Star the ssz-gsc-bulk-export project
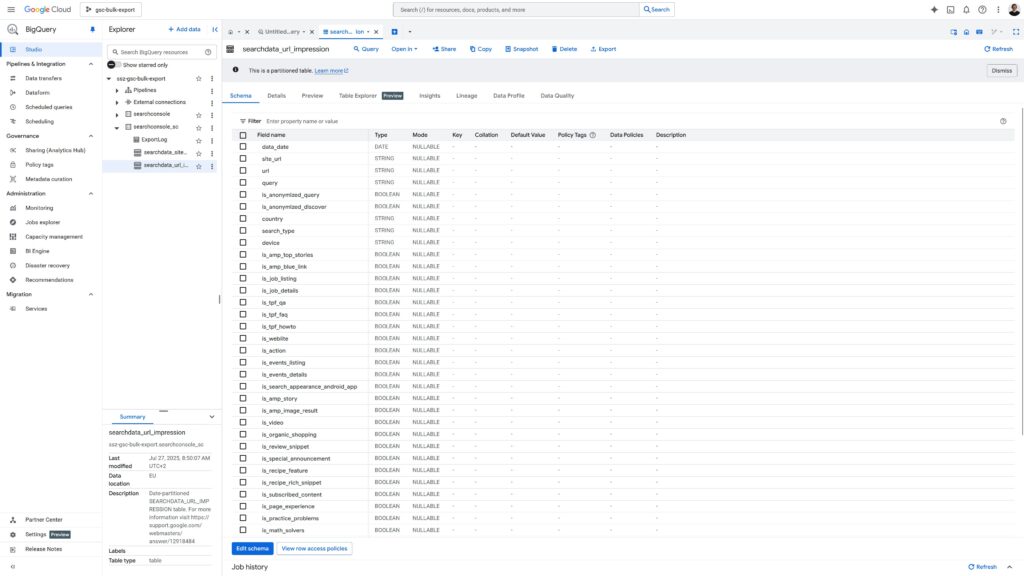 tap(199, 78)
